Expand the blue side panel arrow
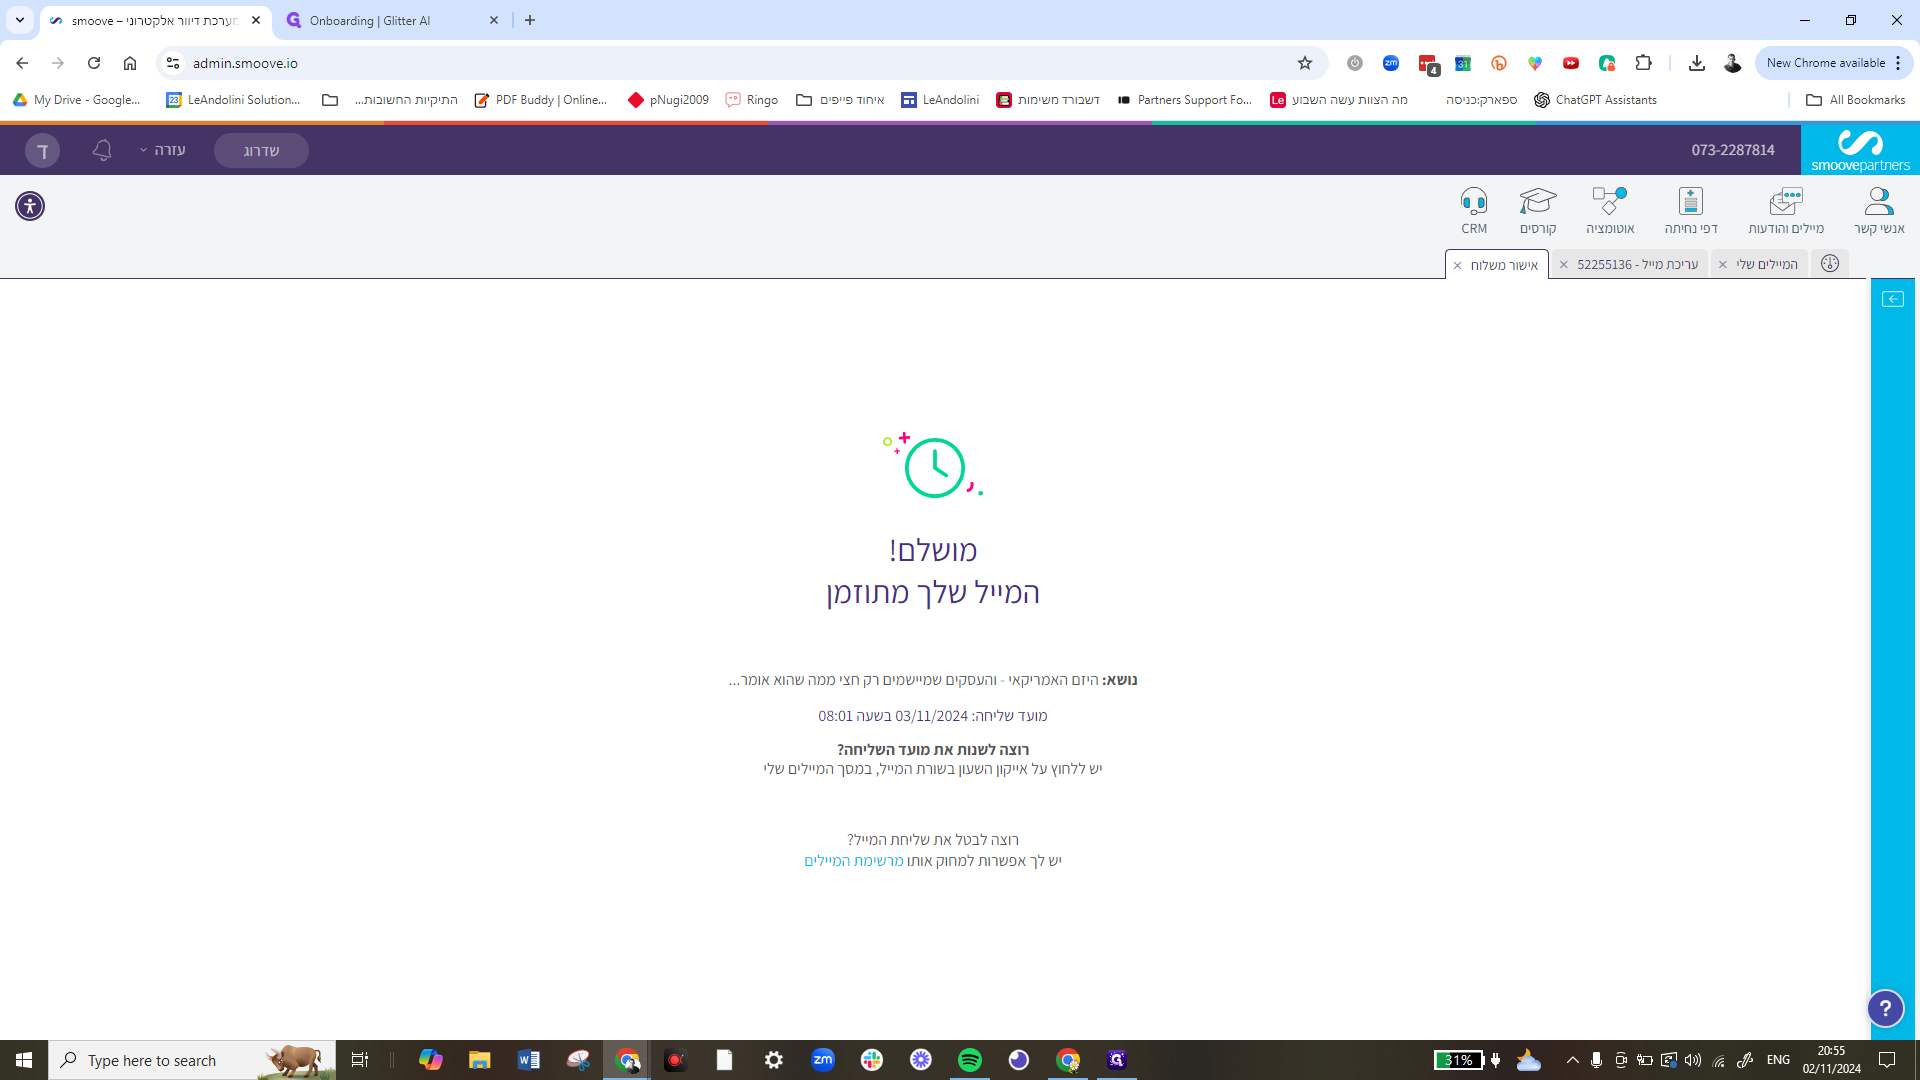Screen dimensions: 1920x1080 (x=1892, y=299)
